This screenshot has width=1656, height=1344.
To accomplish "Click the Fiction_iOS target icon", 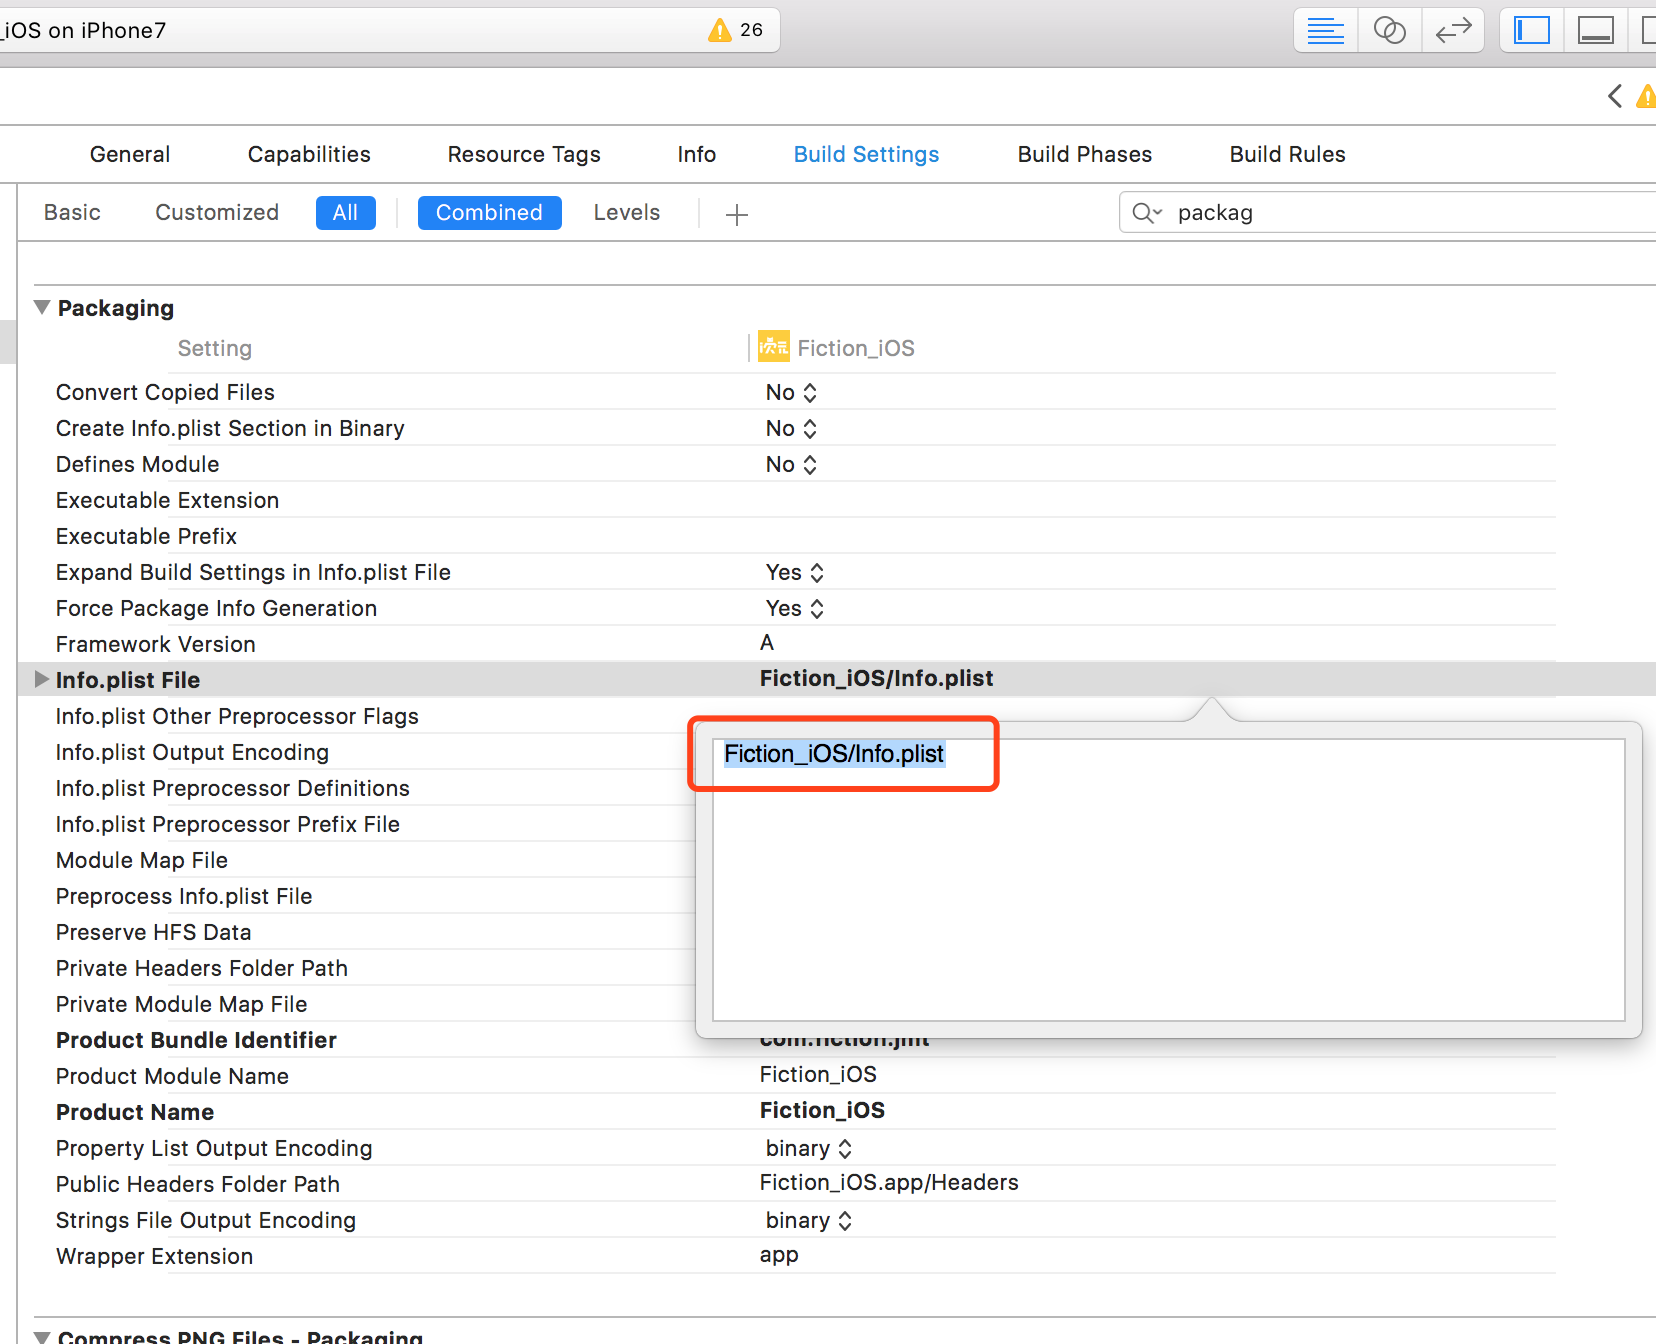I will [x=773, y=346].
